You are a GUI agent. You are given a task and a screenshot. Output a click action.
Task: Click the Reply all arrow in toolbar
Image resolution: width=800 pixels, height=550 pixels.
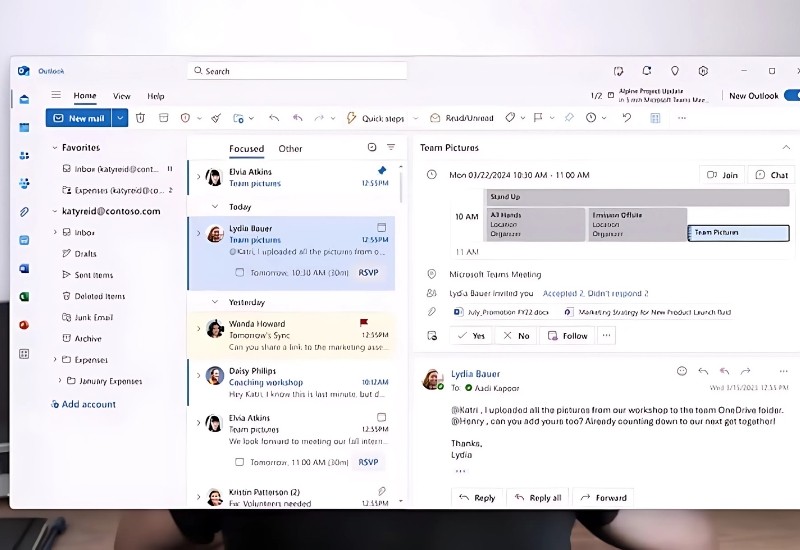tap(297, 118)
